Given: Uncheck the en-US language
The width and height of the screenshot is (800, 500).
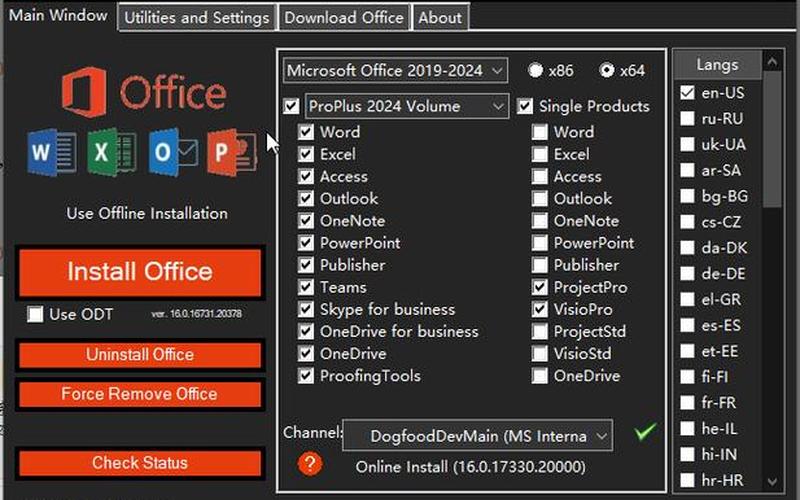Looking at the screenshot, I should [687, 92].
